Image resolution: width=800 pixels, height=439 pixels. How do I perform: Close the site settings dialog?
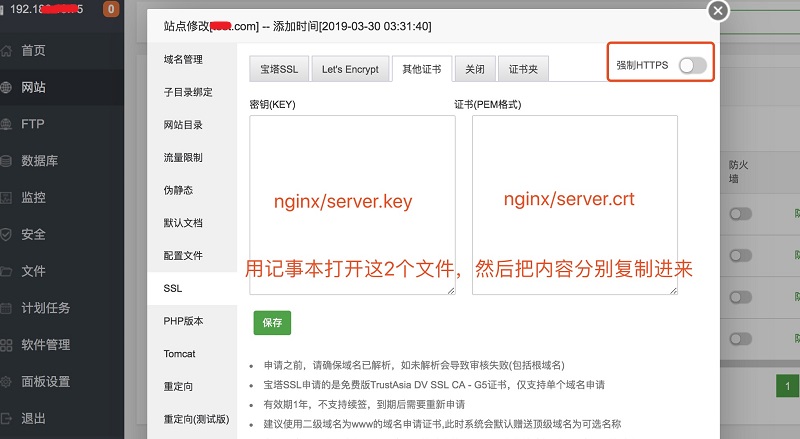coord(718,11)
